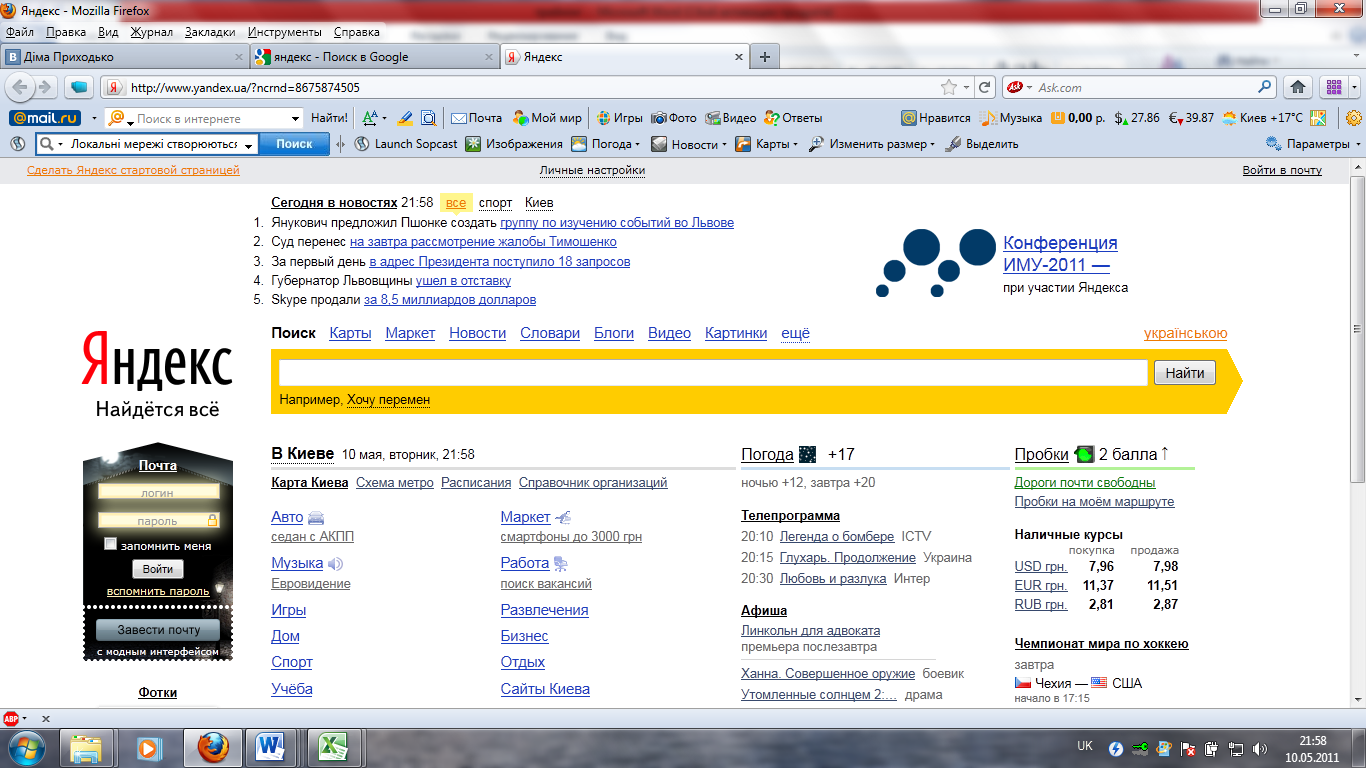Screen dimensions: 1366x768
Task: Open the orange gear settings icon
Action: (x=1354, y=118)
